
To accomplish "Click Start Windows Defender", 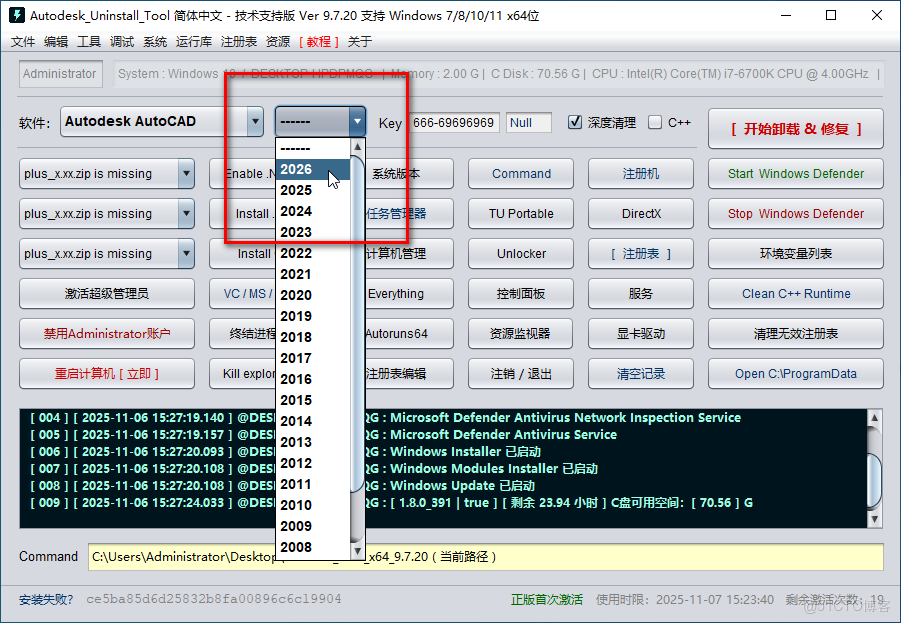I will [x=795, y=173].
